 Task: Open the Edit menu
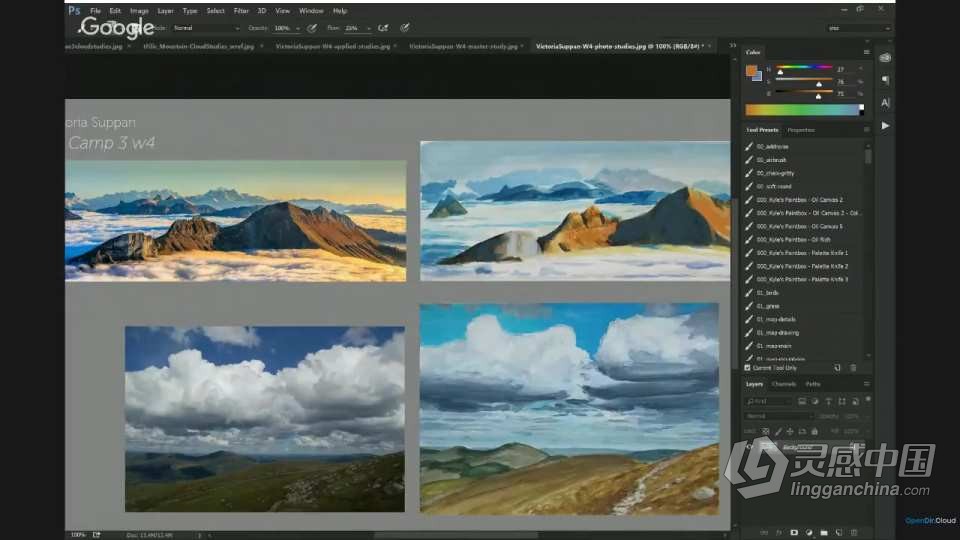tap(115, 11)
